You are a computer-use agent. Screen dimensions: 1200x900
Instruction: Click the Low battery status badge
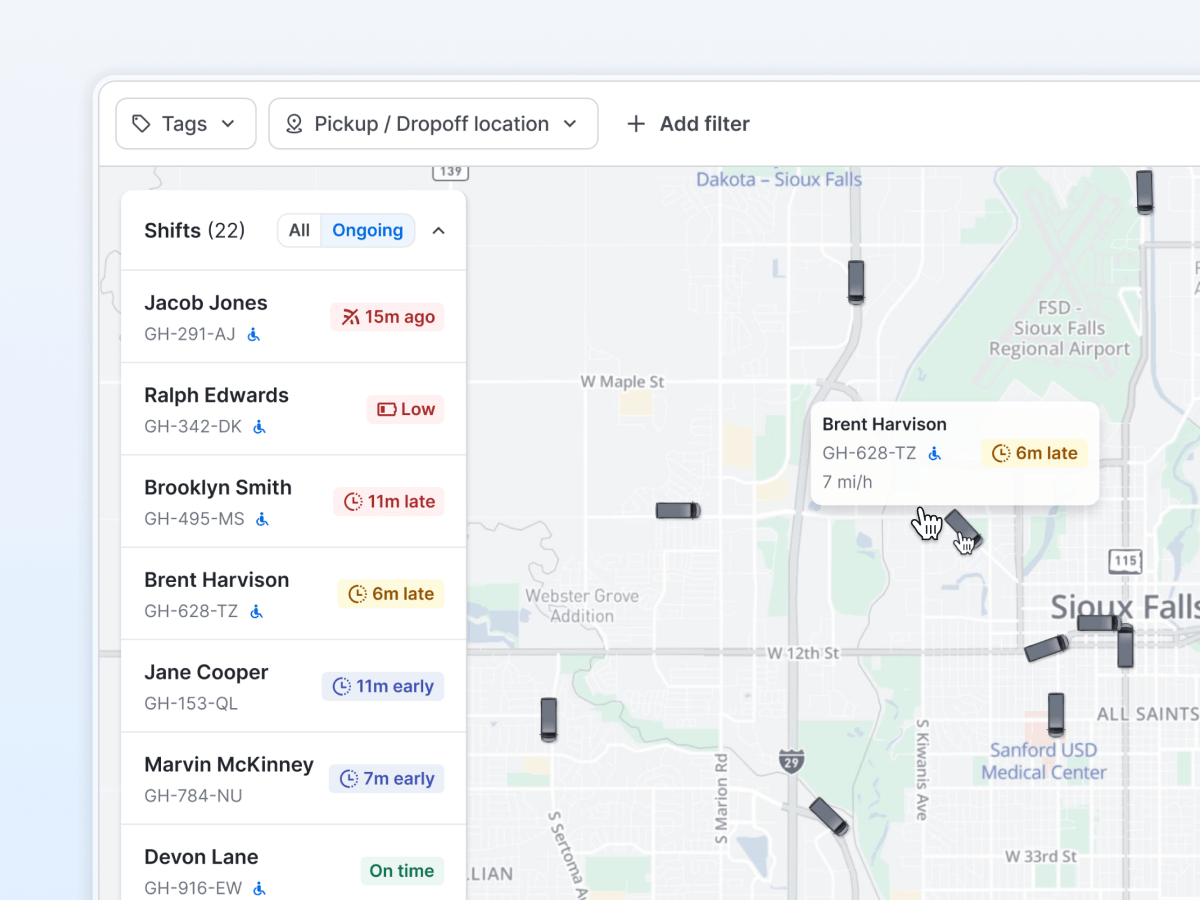pos(405,409)
